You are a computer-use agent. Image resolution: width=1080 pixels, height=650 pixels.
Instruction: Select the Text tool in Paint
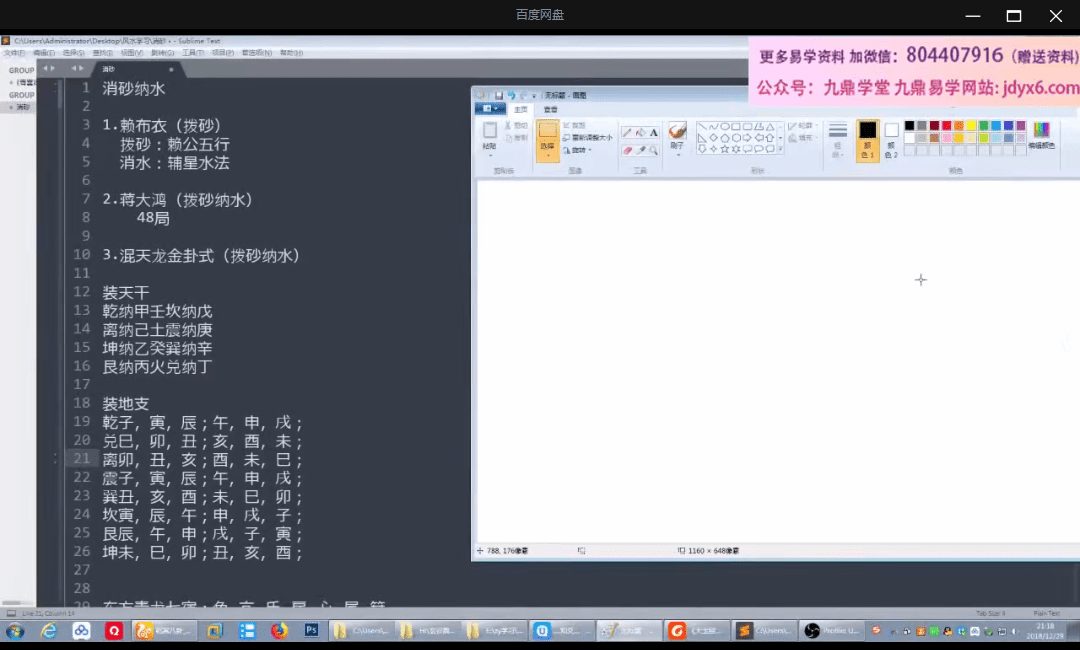pos(654,132)
